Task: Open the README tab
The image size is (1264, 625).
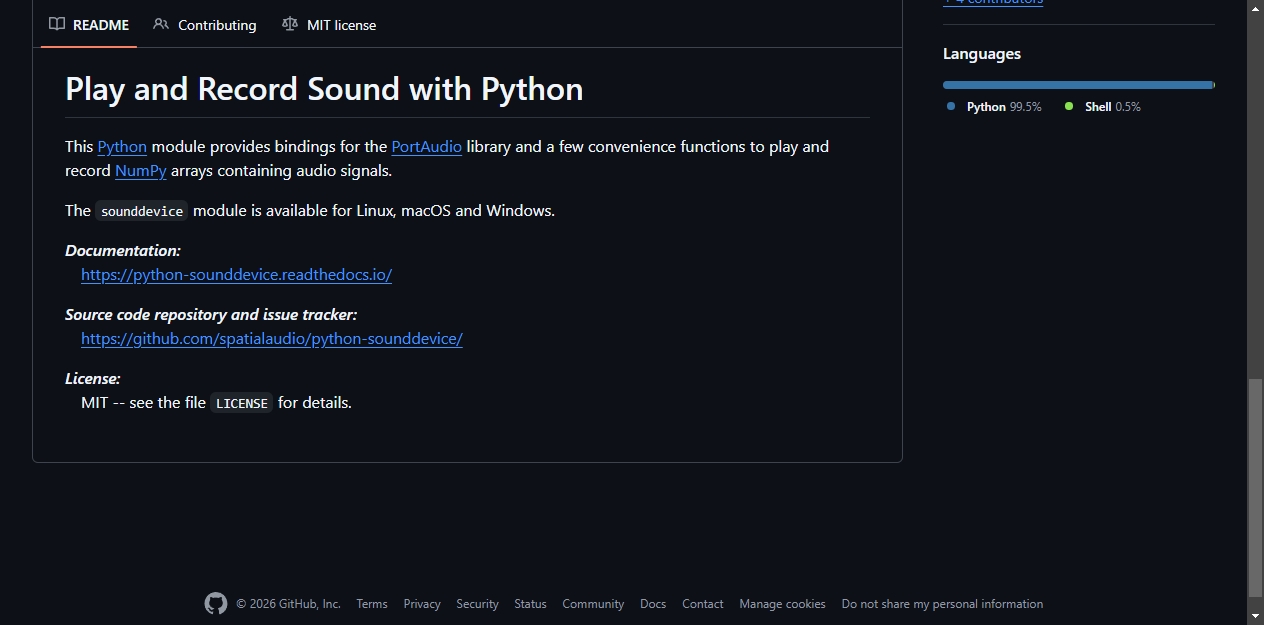Action: tap(89, 25)
